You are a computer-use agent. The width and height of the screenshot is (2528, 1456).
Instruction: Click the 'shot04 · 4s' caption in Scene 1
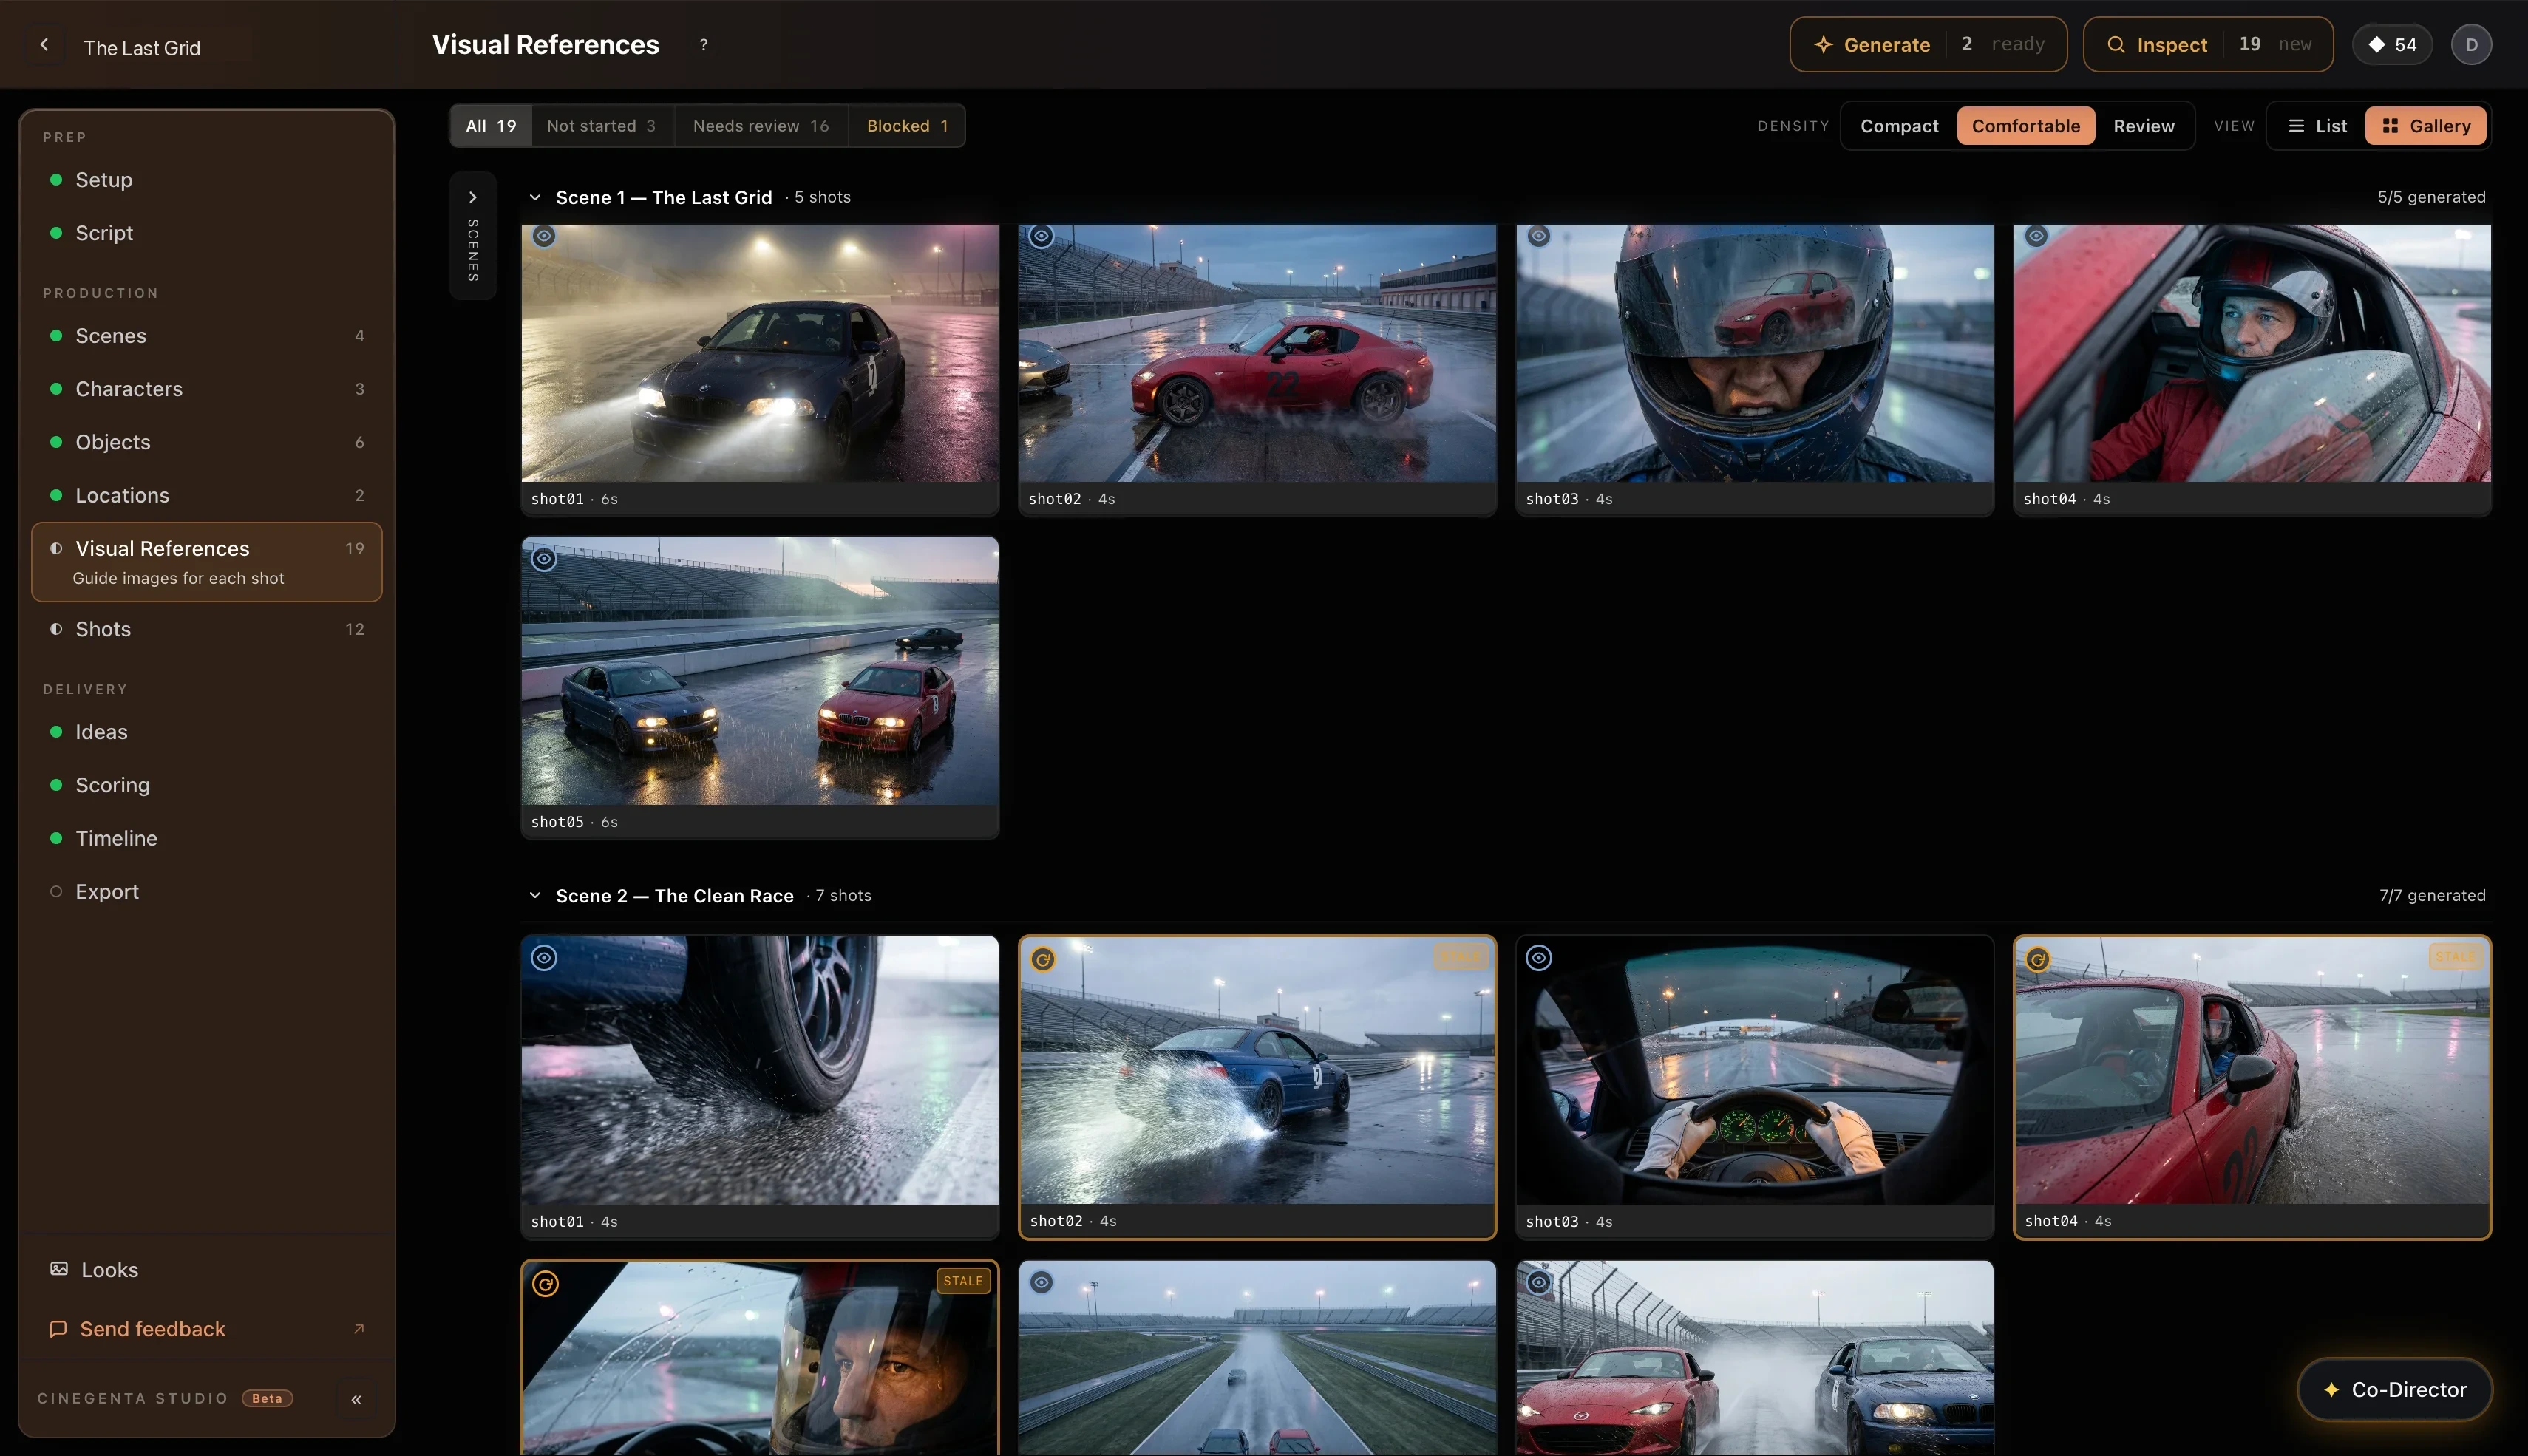[x=2067, y=499]
